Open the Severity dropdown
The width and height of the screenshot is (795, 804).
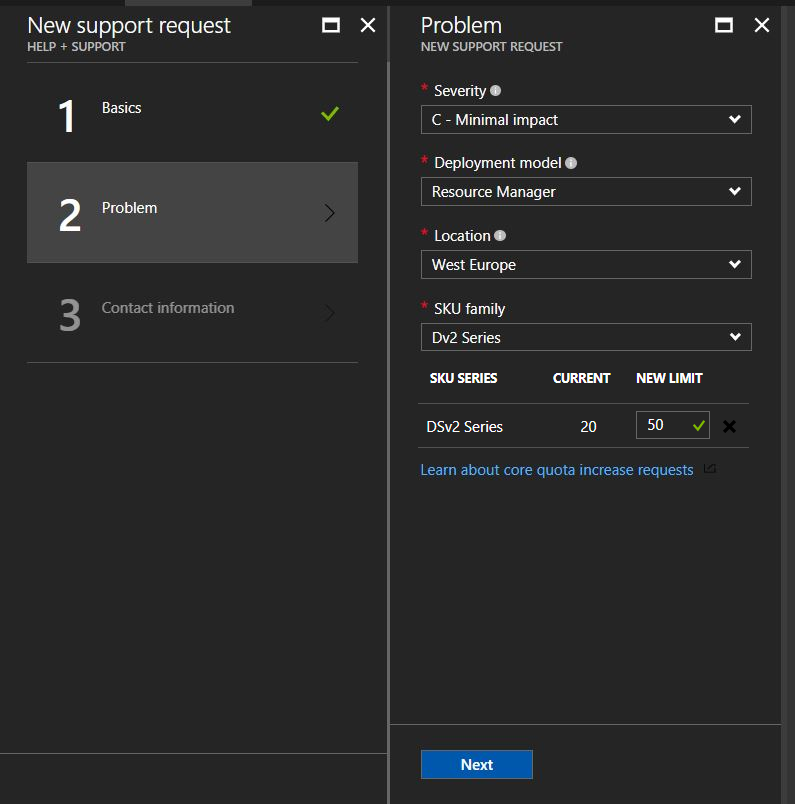pos(585,120)
